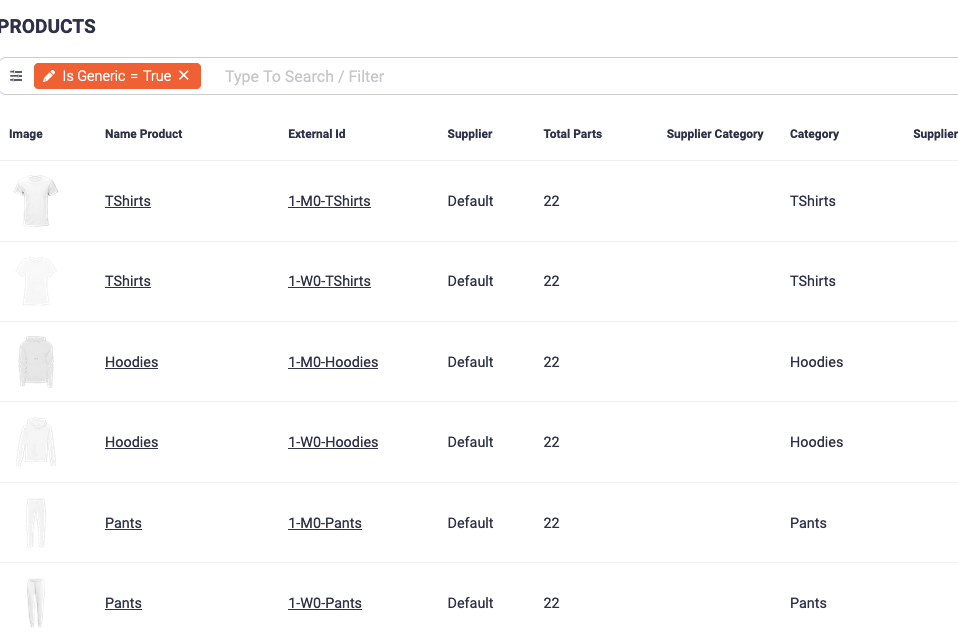Open Hoodies product for 1-M0-Hoodies row
958x642 pixels.
pyautogui.click(x=131, y=362)
